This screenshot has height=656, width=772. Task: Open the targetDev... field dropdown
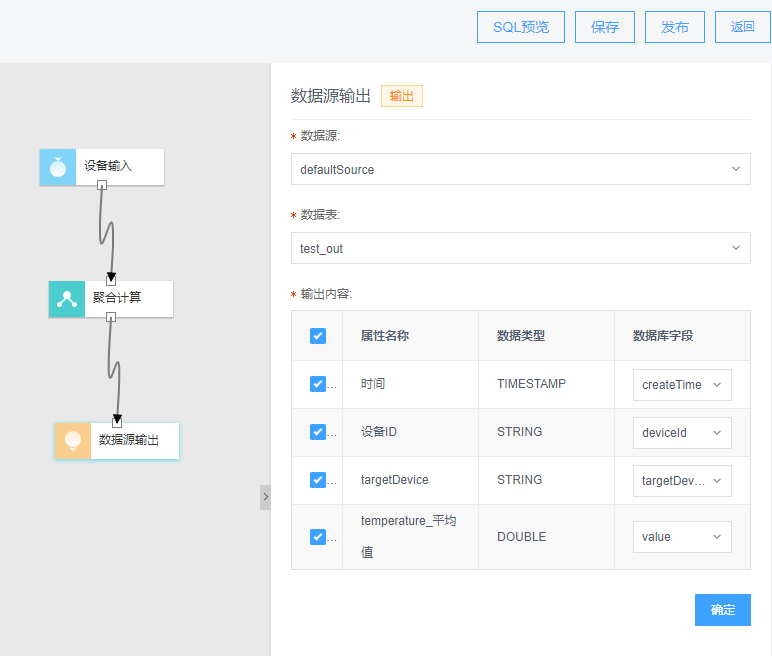(682, 481)
